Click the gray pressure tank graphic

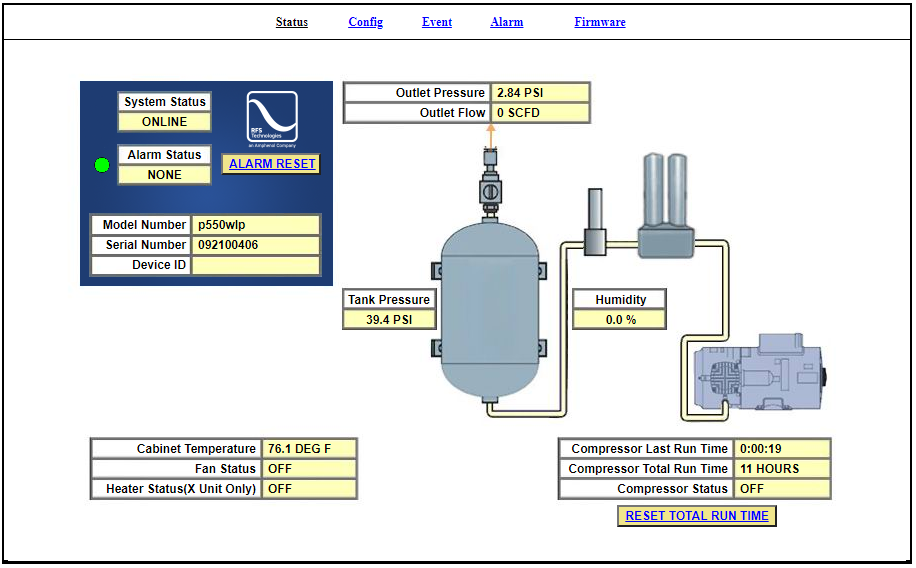click(488, 310)
